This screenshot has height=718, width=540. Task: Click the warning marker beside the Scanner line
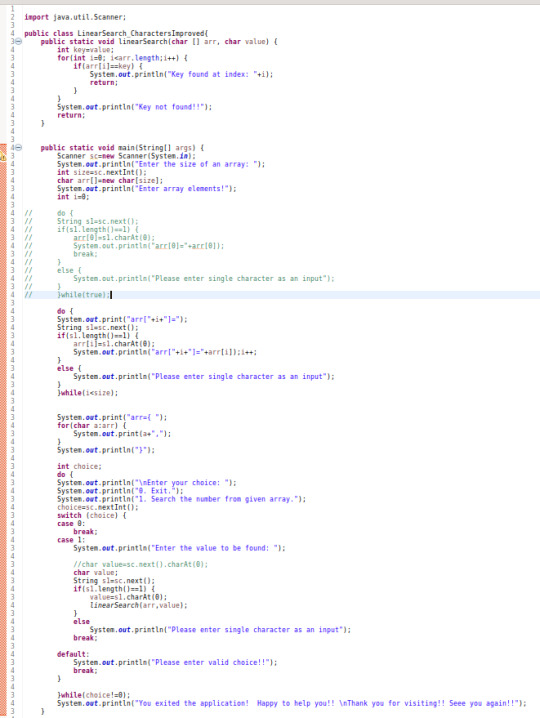3,156
